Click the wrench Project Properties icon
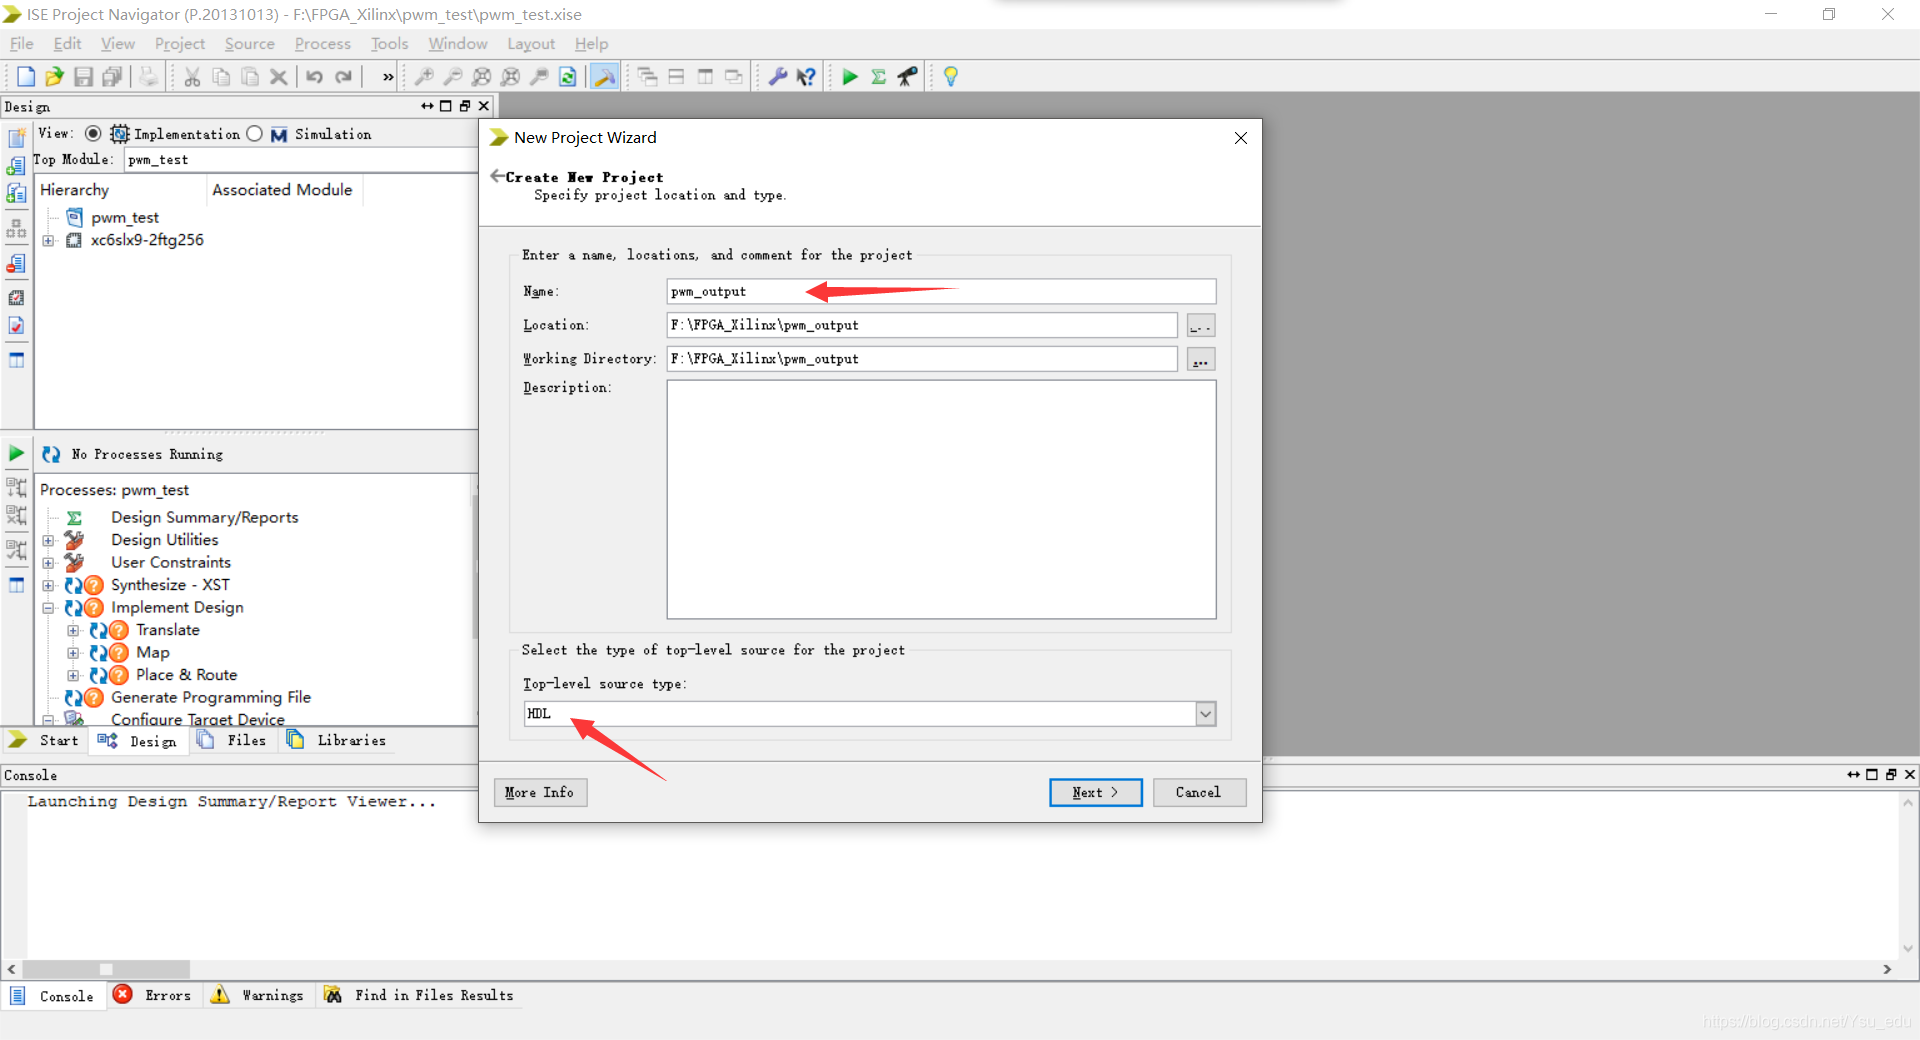This screenshot has height=1040, width=1920. tap(777, 77)
